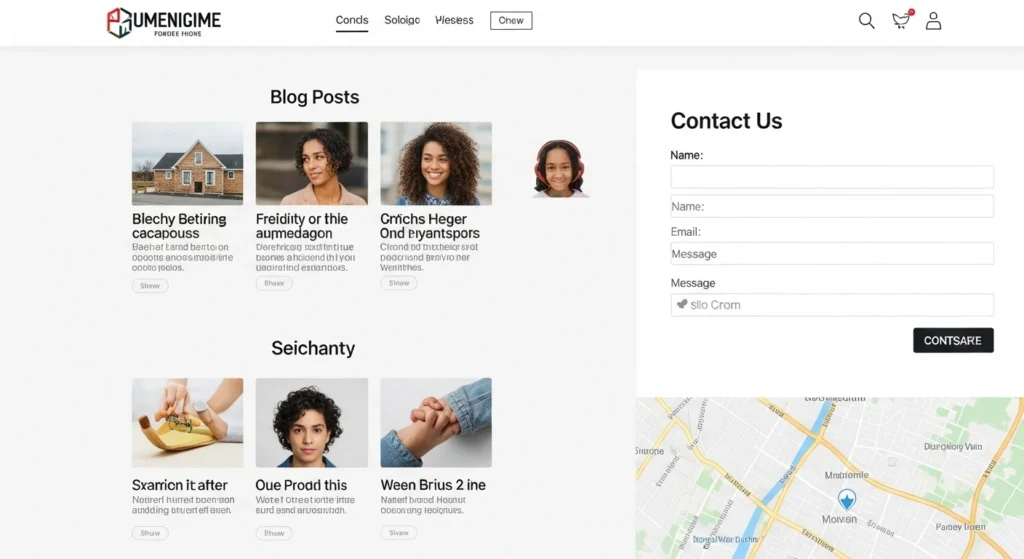Open the holding hands thumbnail
This screenshot has height=559, width=1024.
tap(436, 423)
